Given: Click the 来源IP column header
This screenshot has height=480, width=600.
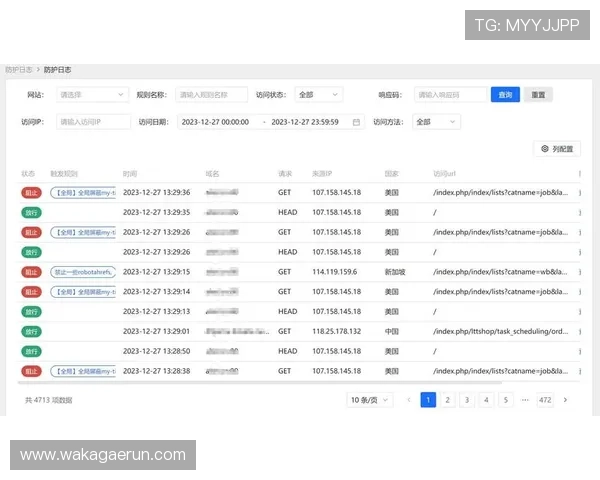Looking at the screenshot, I should tap(322, 174).
